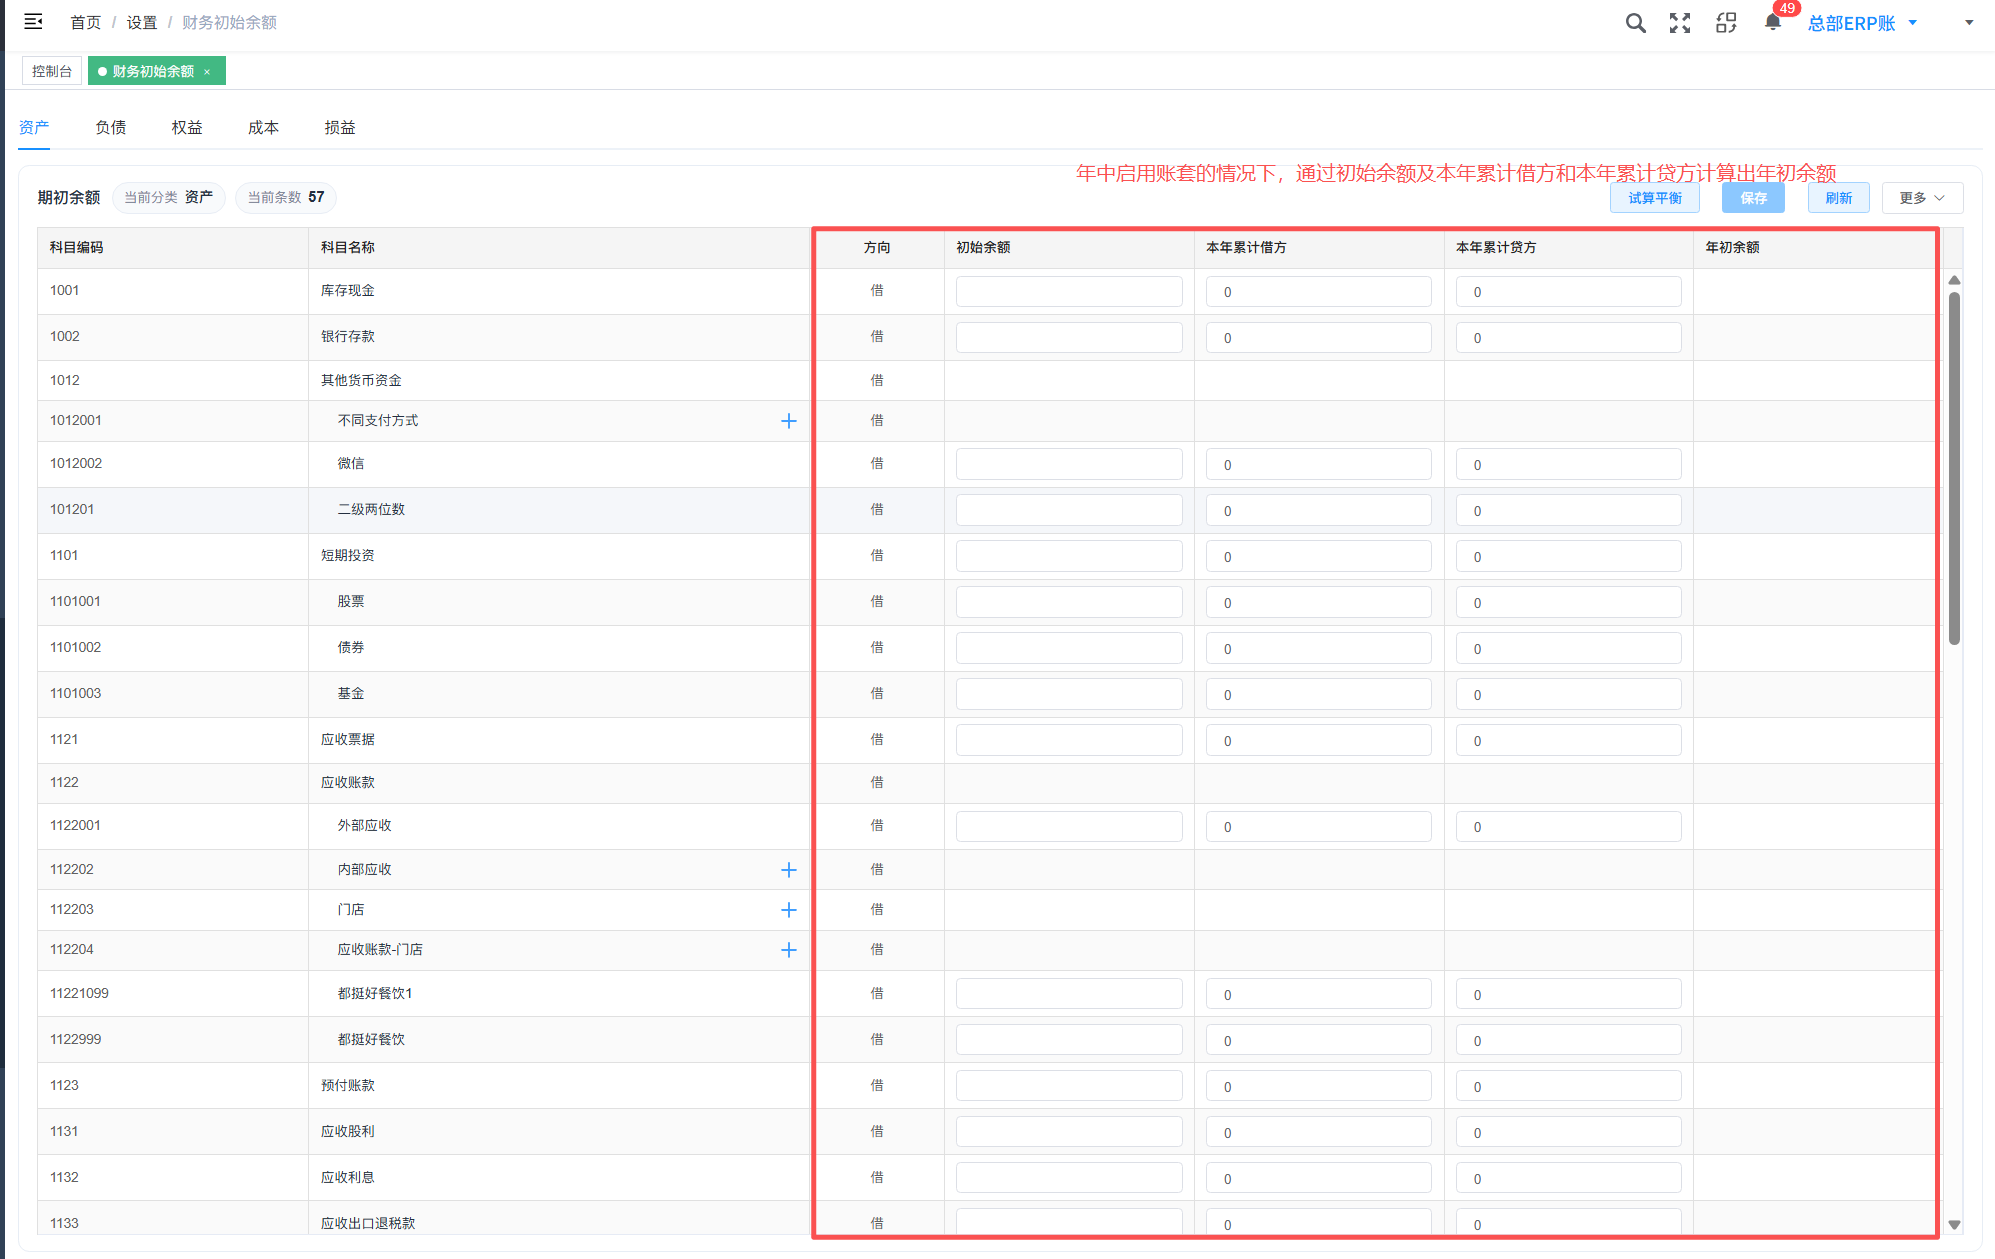Click the 试算平衡 button

pos(1655,198)
